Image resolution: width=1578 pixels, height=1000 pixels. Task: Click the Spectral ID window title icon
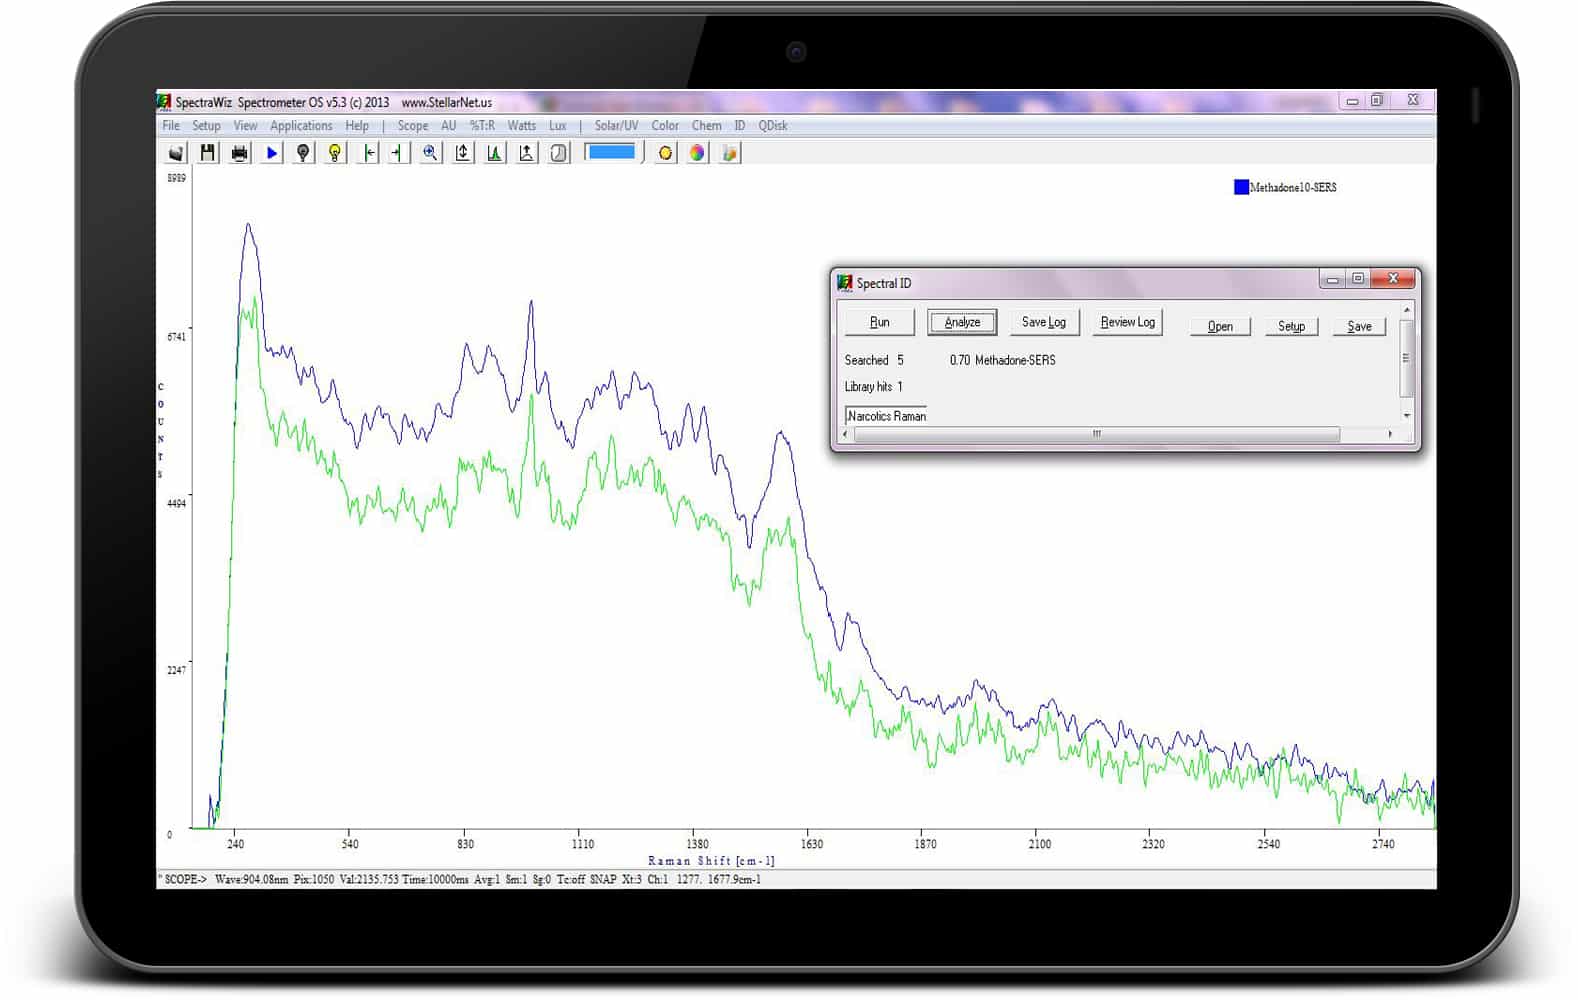[845, 283]
